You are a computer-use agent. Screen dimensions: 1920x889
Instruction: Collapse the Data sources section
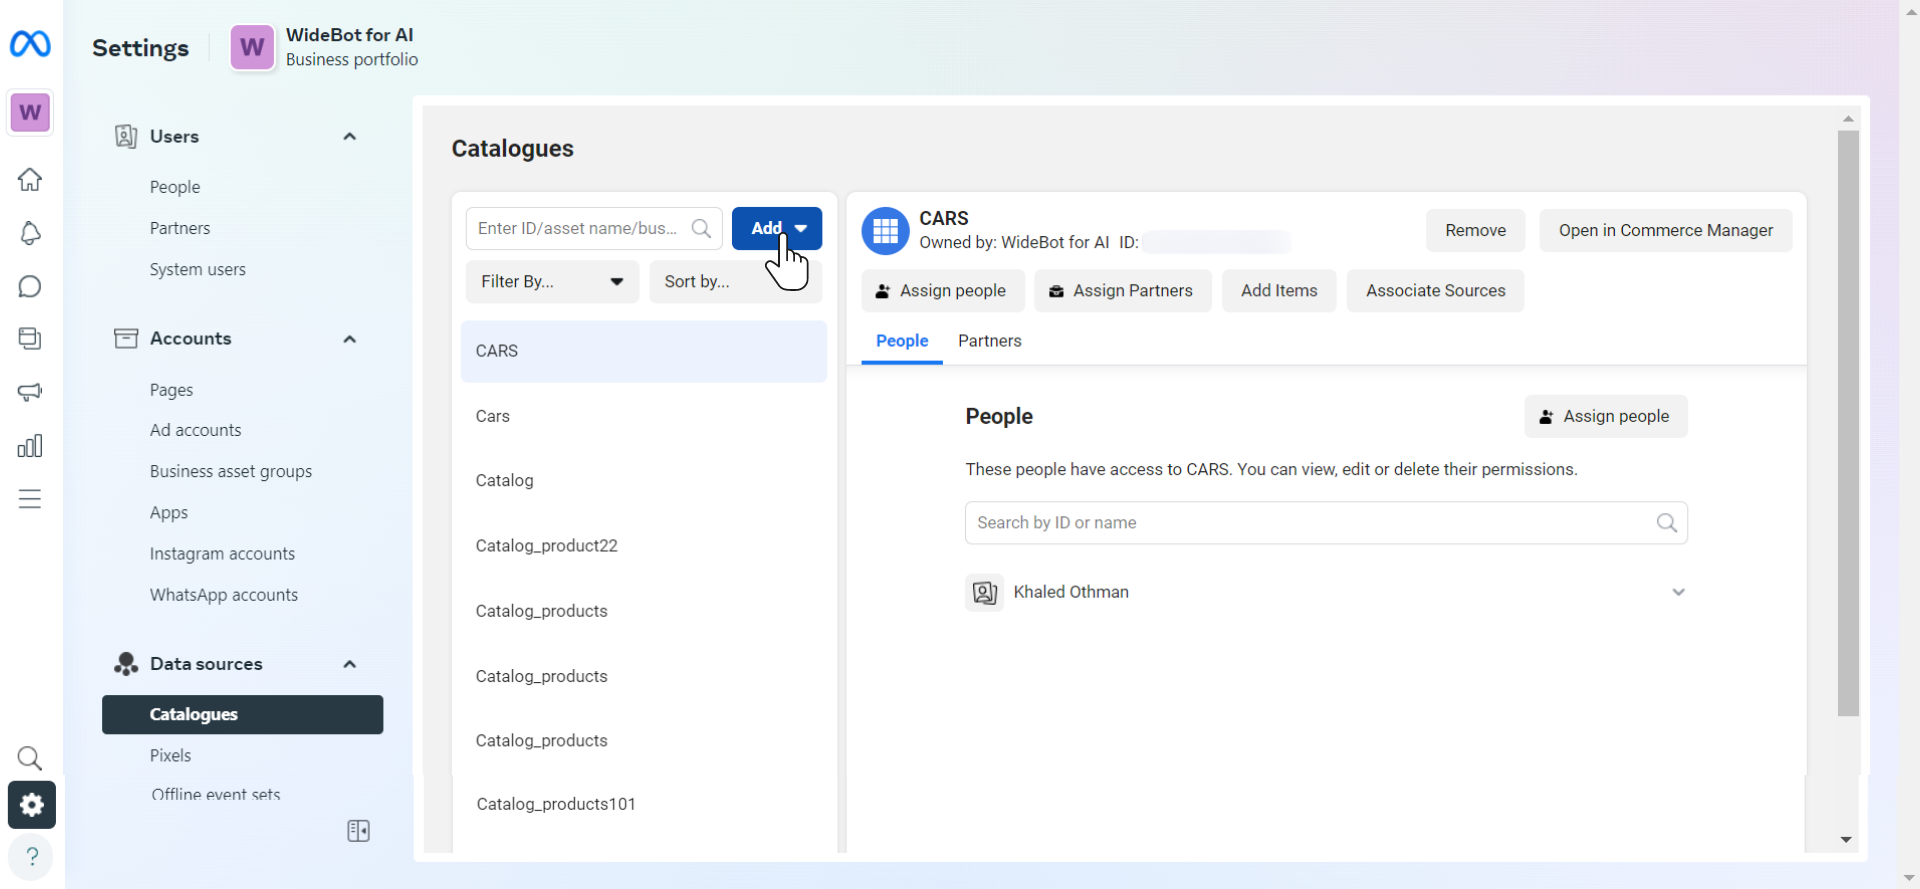[350, 664]
